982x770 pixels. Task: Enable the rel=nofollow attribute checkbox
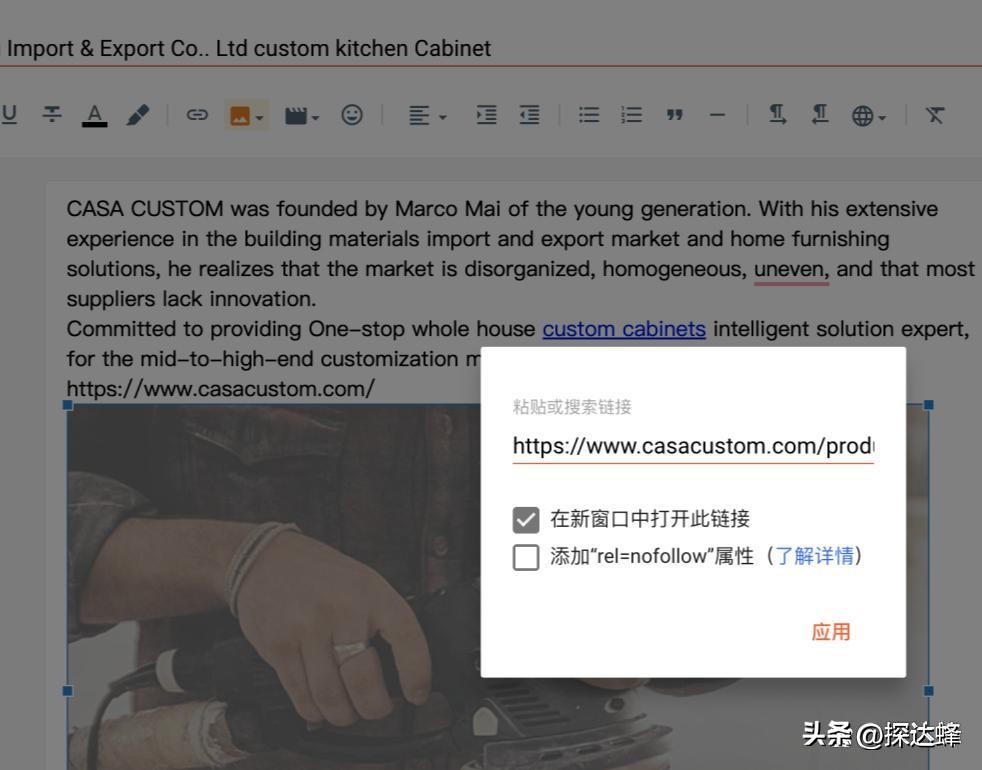[x=526, y=556]
